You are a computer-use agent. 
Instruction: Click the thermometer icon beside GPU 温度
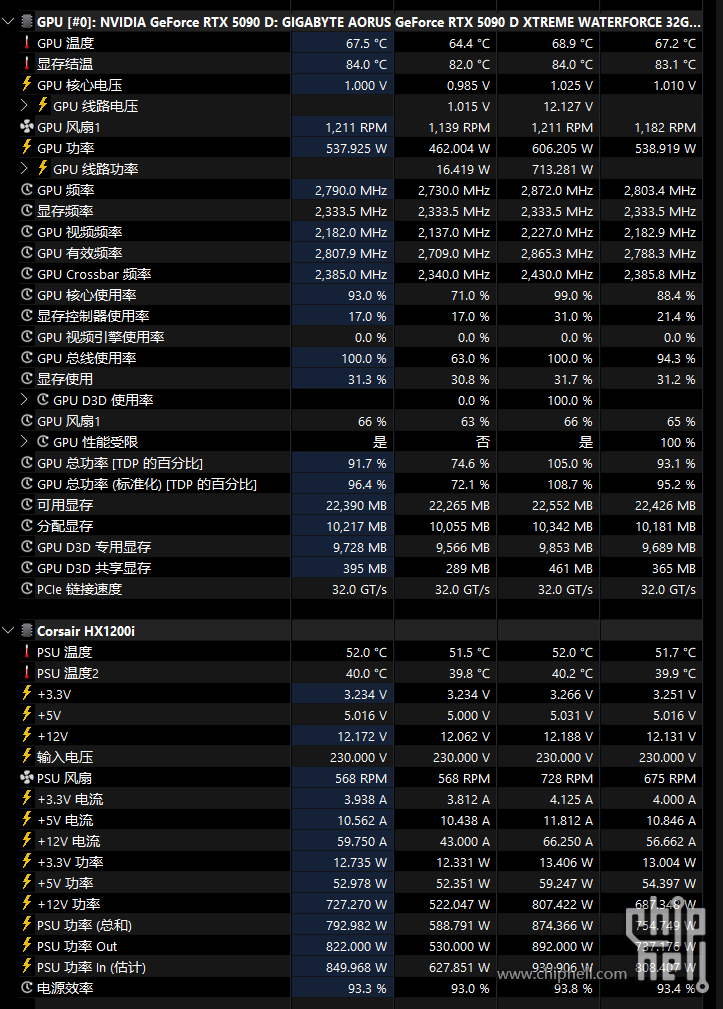coord(26,43)
